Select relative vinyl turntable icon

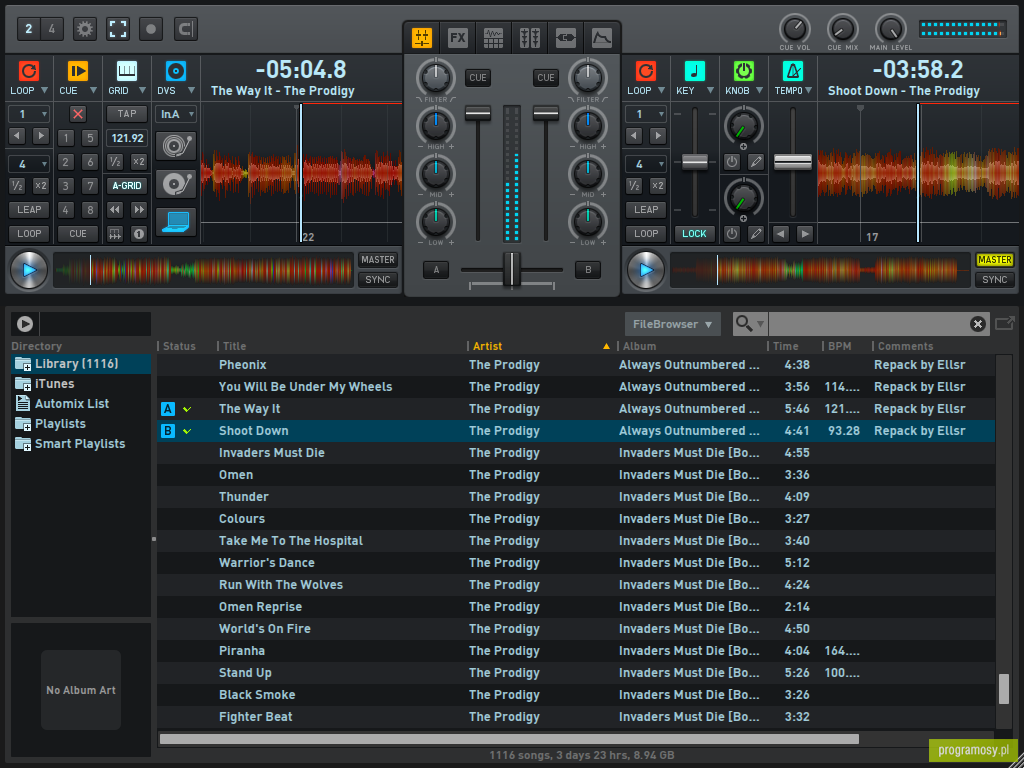tap(176, 184)
